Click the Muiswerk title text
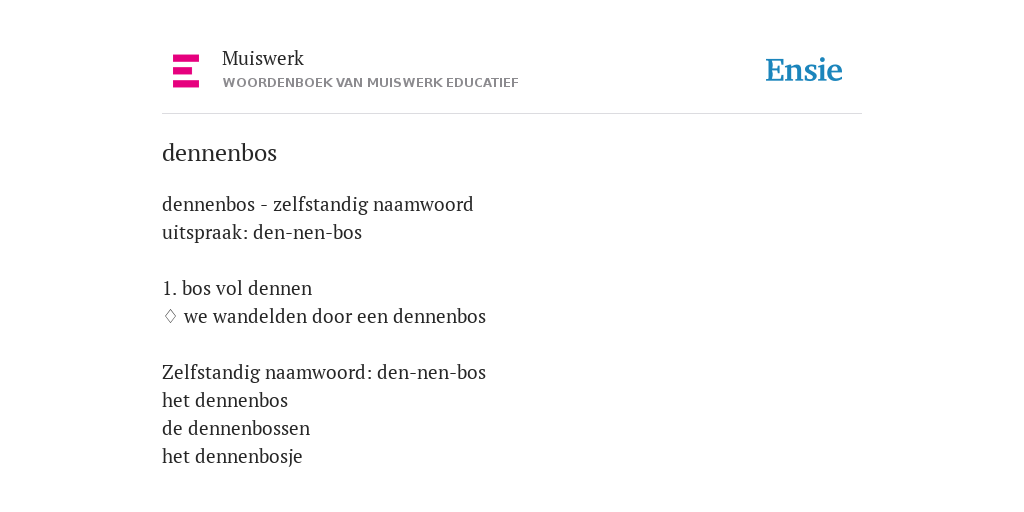 pyautogui.click(x=263, y=59)
